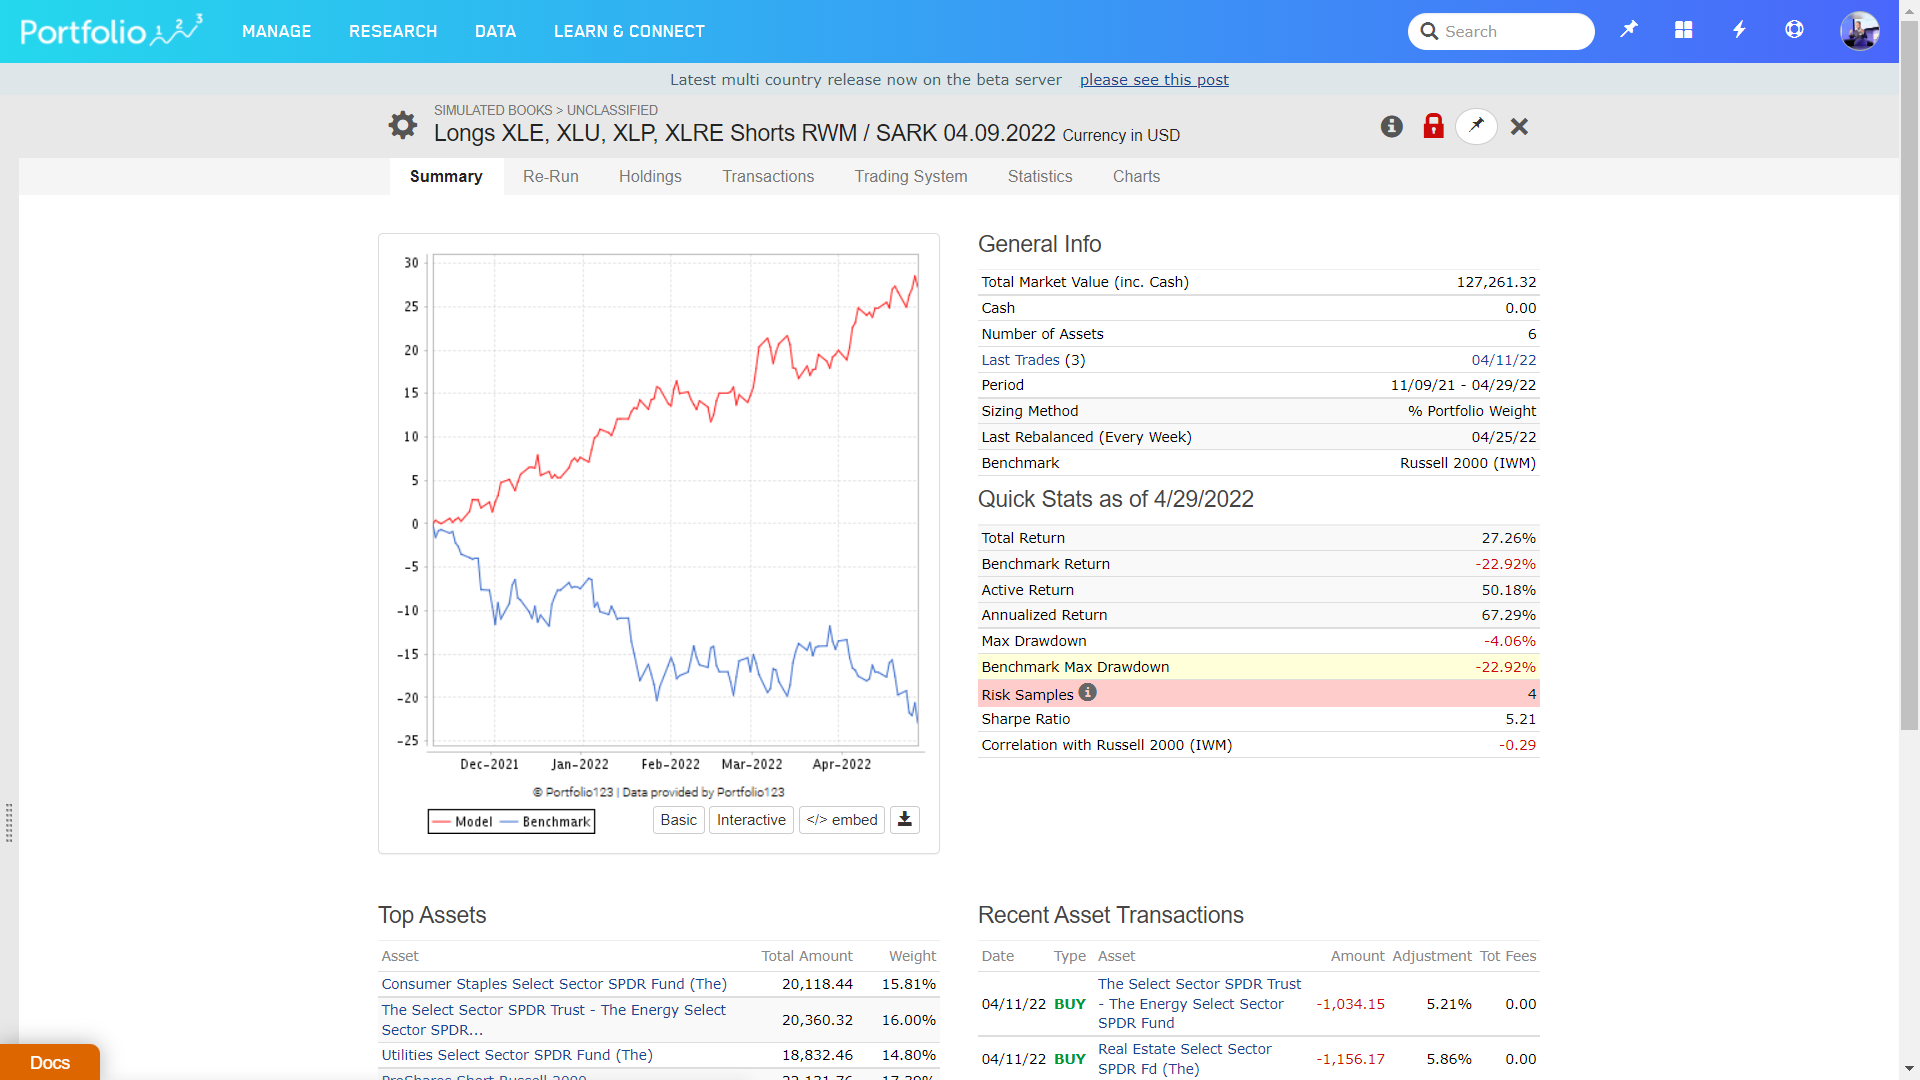Click the Search input field
Screen dimensions: 1920x1080
coord(1510,31)
